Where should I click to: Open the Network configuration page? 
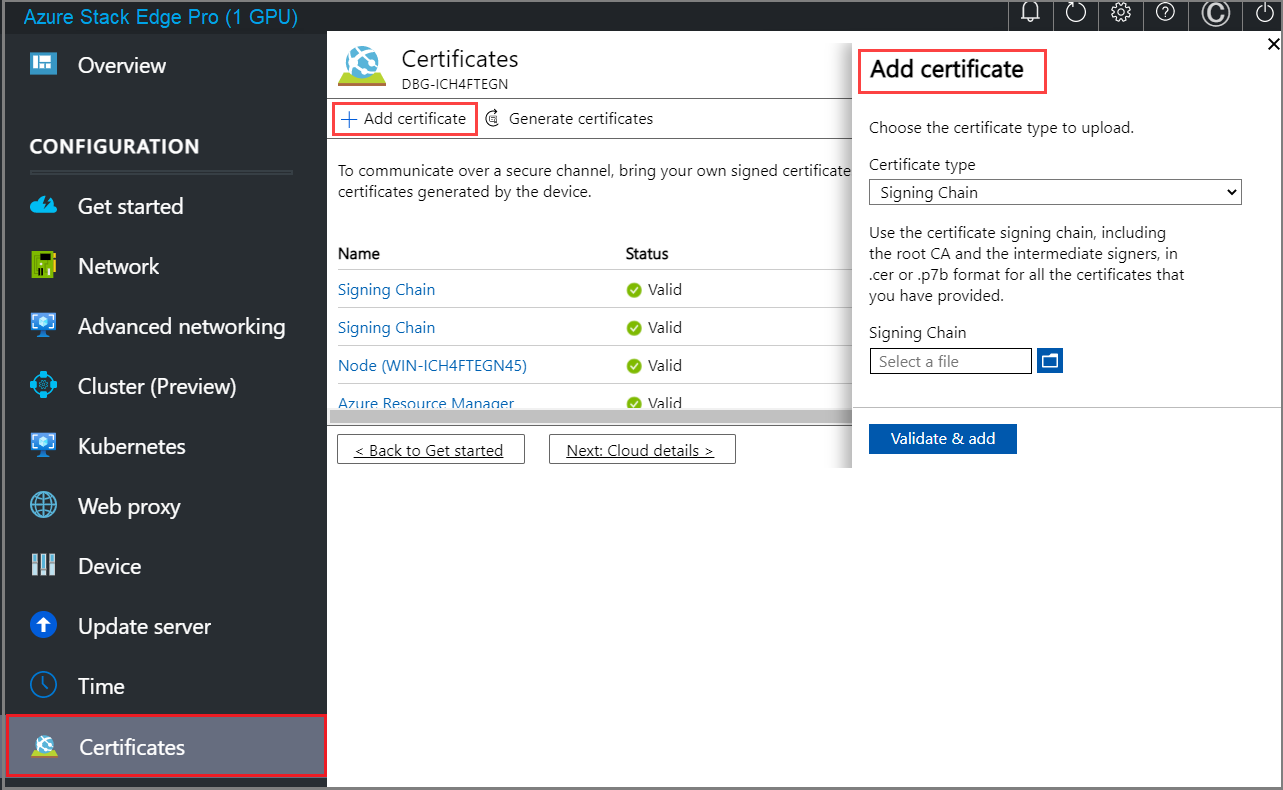pos(118,266)
